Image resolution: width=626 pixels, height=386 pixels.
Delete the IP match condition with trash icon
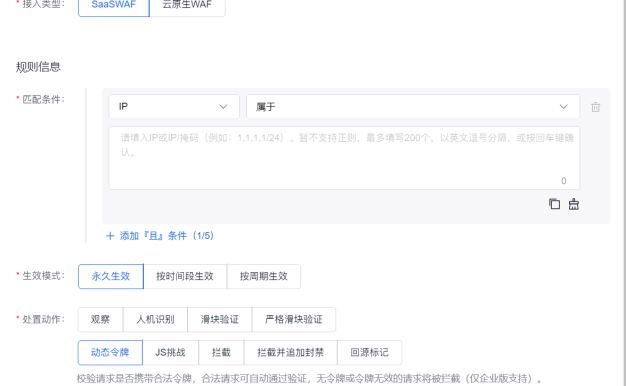[x=595, y=107]
